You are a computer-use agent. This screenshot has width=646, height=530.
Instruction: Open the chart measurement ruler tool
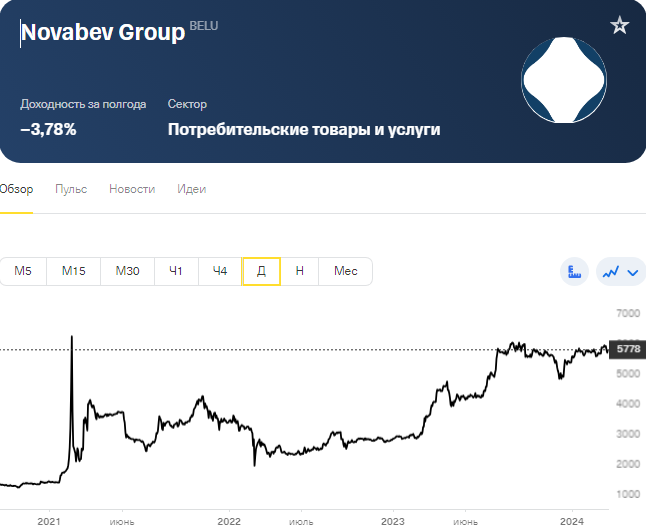(x=574, y=271)
